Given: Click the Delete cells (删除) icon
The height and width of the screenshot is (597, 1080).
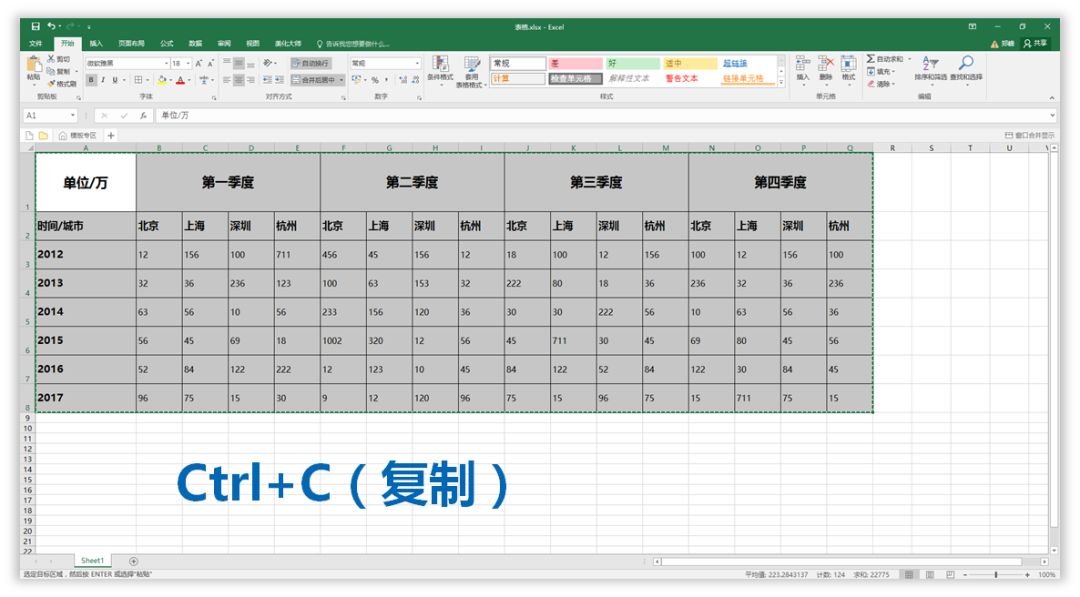Looking at the screenshot, I should 825,63.
